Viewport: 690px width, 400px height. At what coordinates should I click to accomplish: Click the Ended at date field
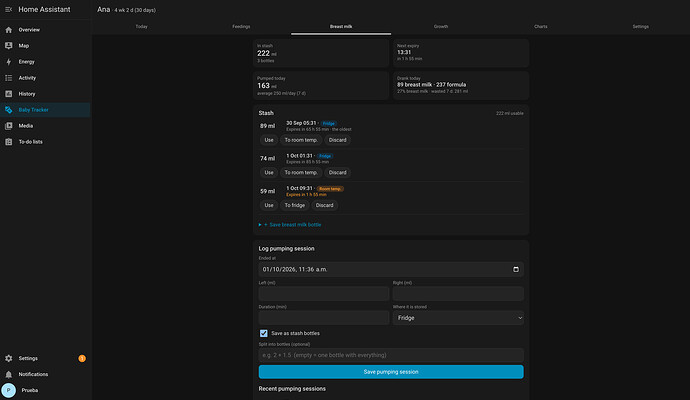391,269
